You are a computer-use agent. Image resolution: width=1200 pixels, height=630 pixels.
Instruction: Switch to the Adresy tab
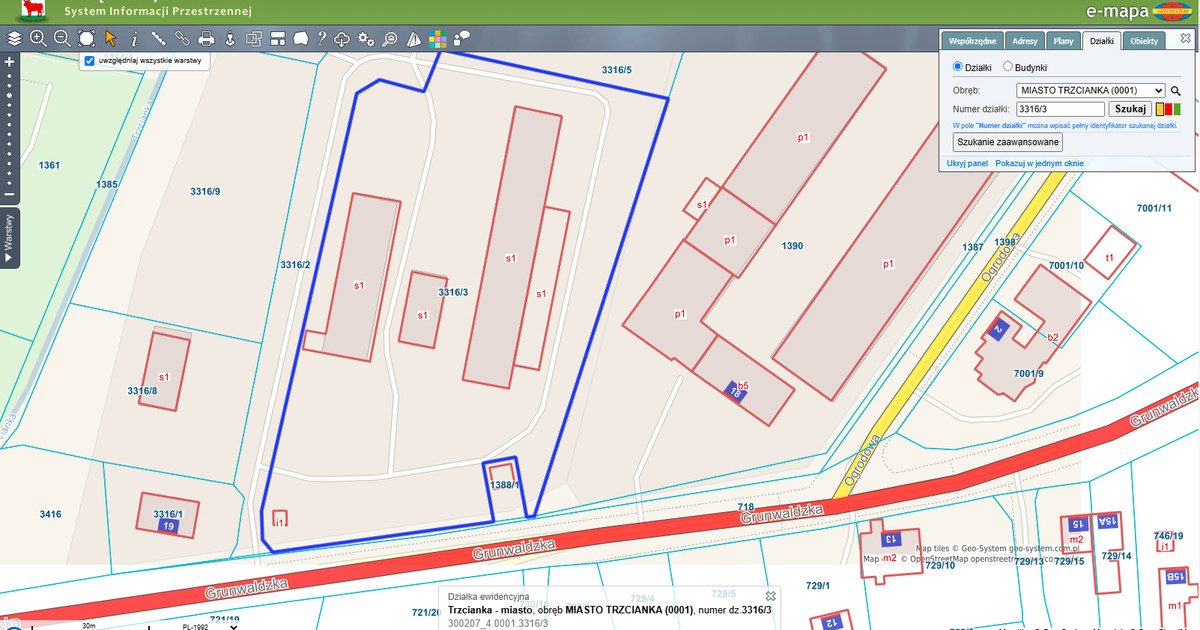1024,41
